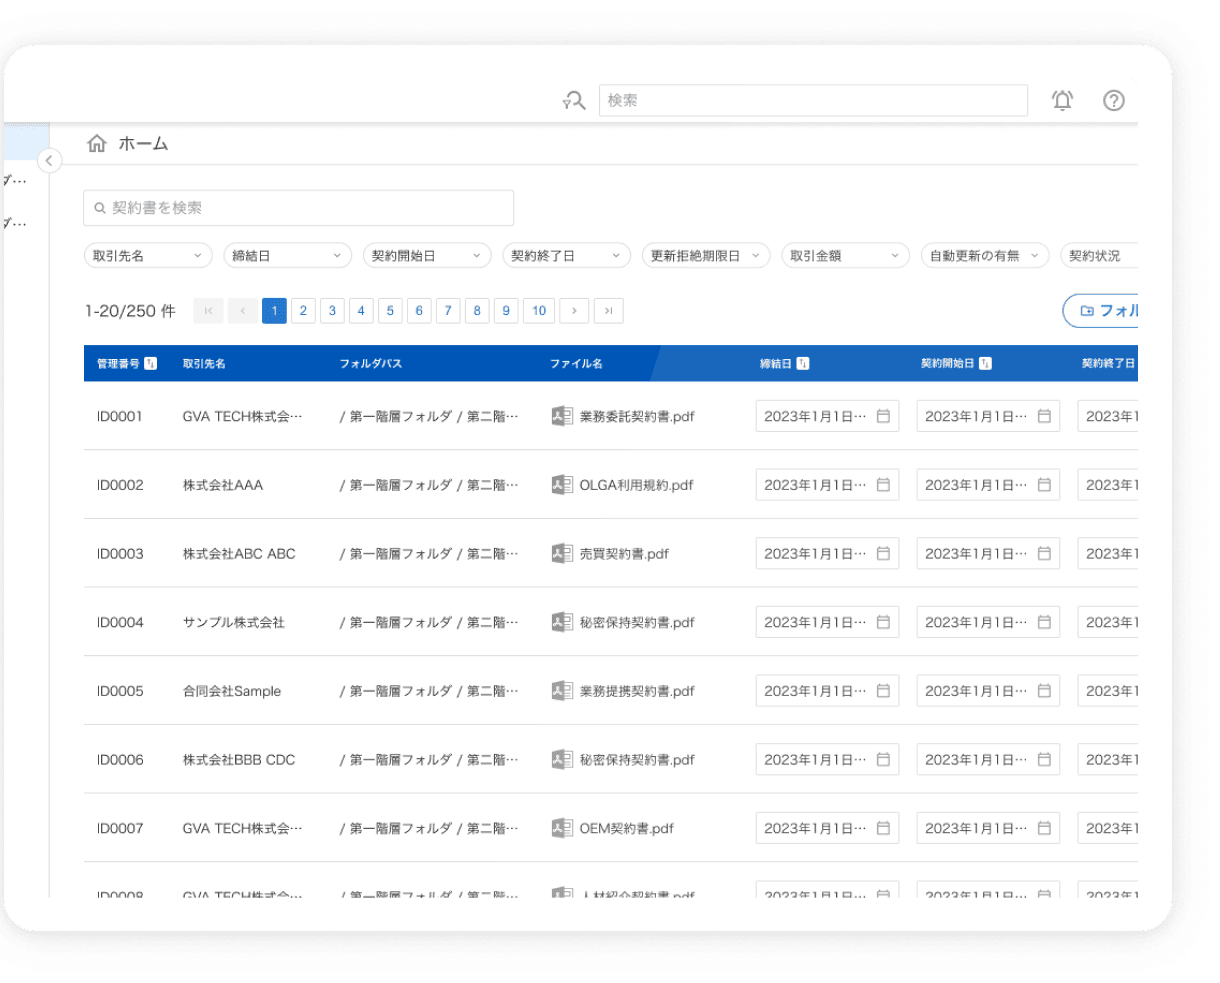Image resolution: width=1220 pixels, height=983 pixels.
Task: Open the 取引先名 filter dropdown
Action: coord(148,256)
